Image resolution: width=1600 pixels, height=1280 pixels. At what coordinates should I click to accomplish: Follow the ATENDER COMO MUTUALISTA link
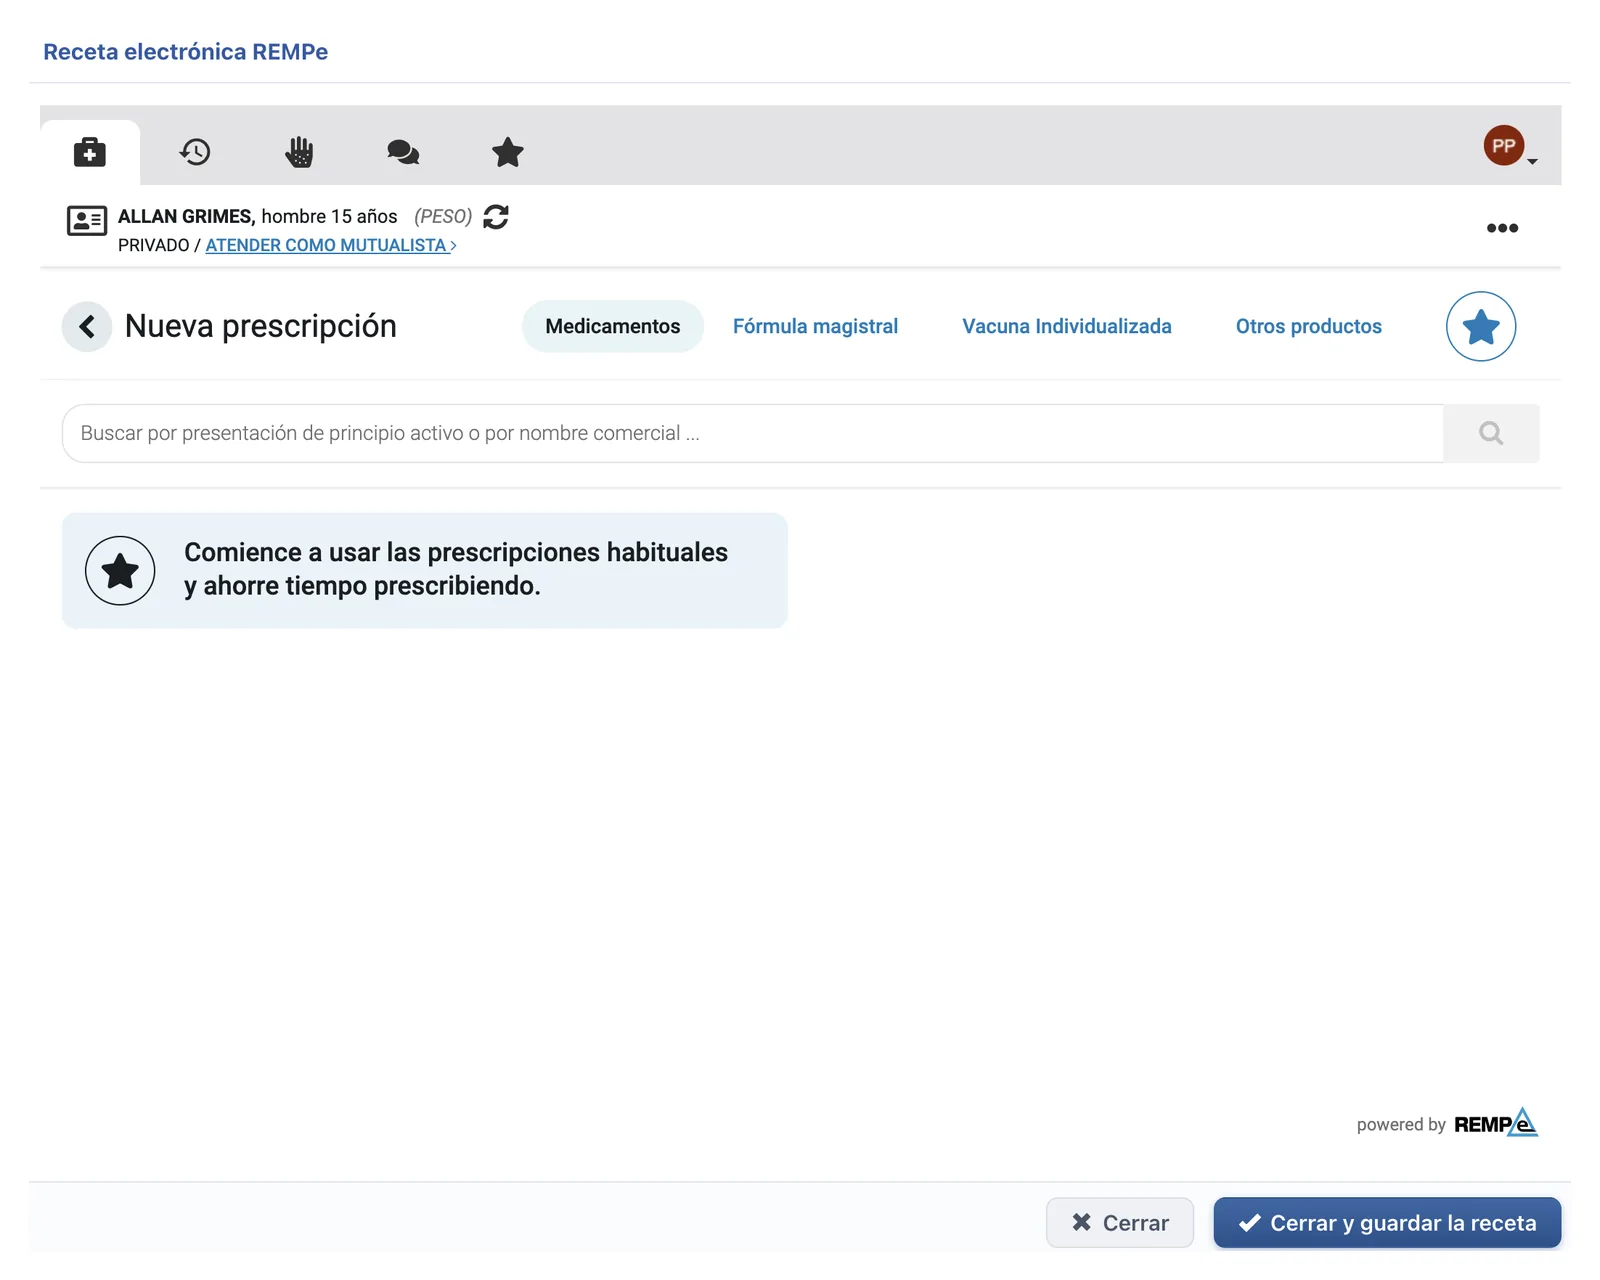pos(331,245)
